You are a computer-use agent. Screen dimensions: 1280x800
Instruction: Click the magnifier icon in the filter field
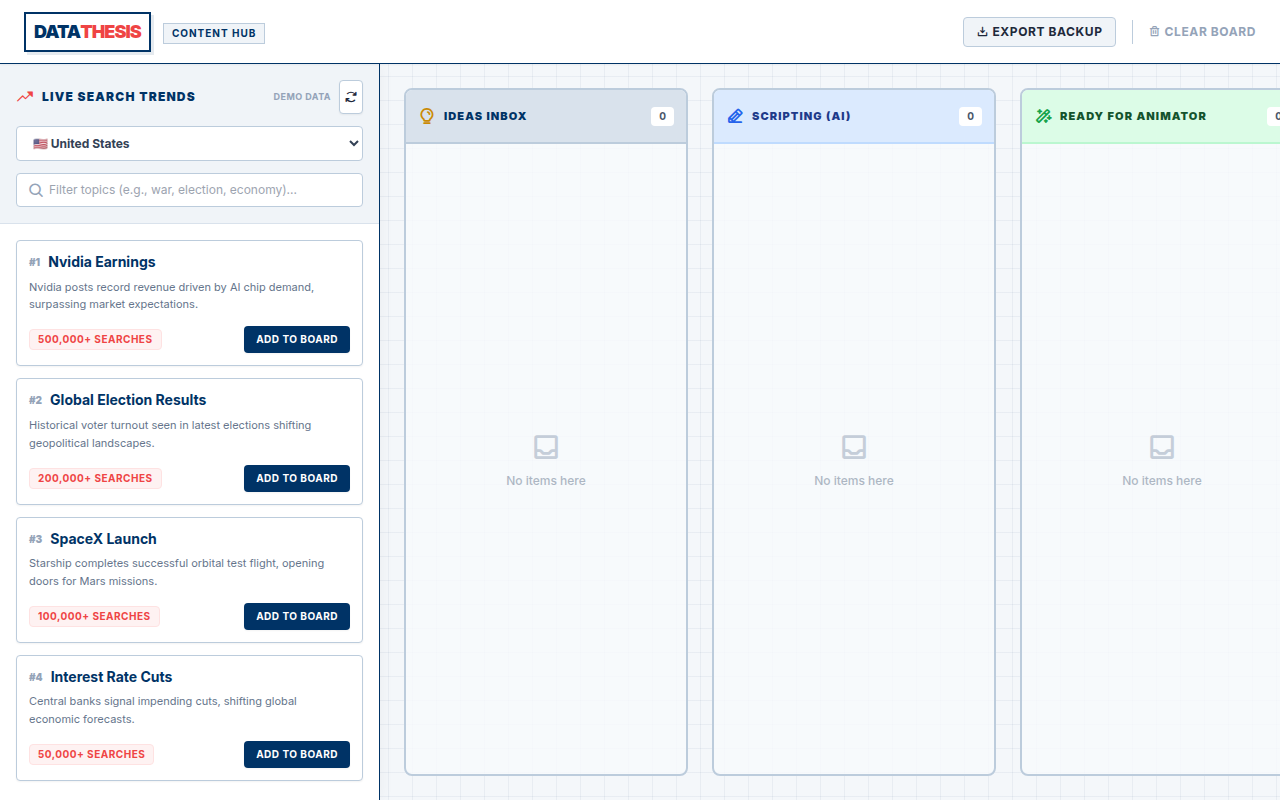[36, 190]
